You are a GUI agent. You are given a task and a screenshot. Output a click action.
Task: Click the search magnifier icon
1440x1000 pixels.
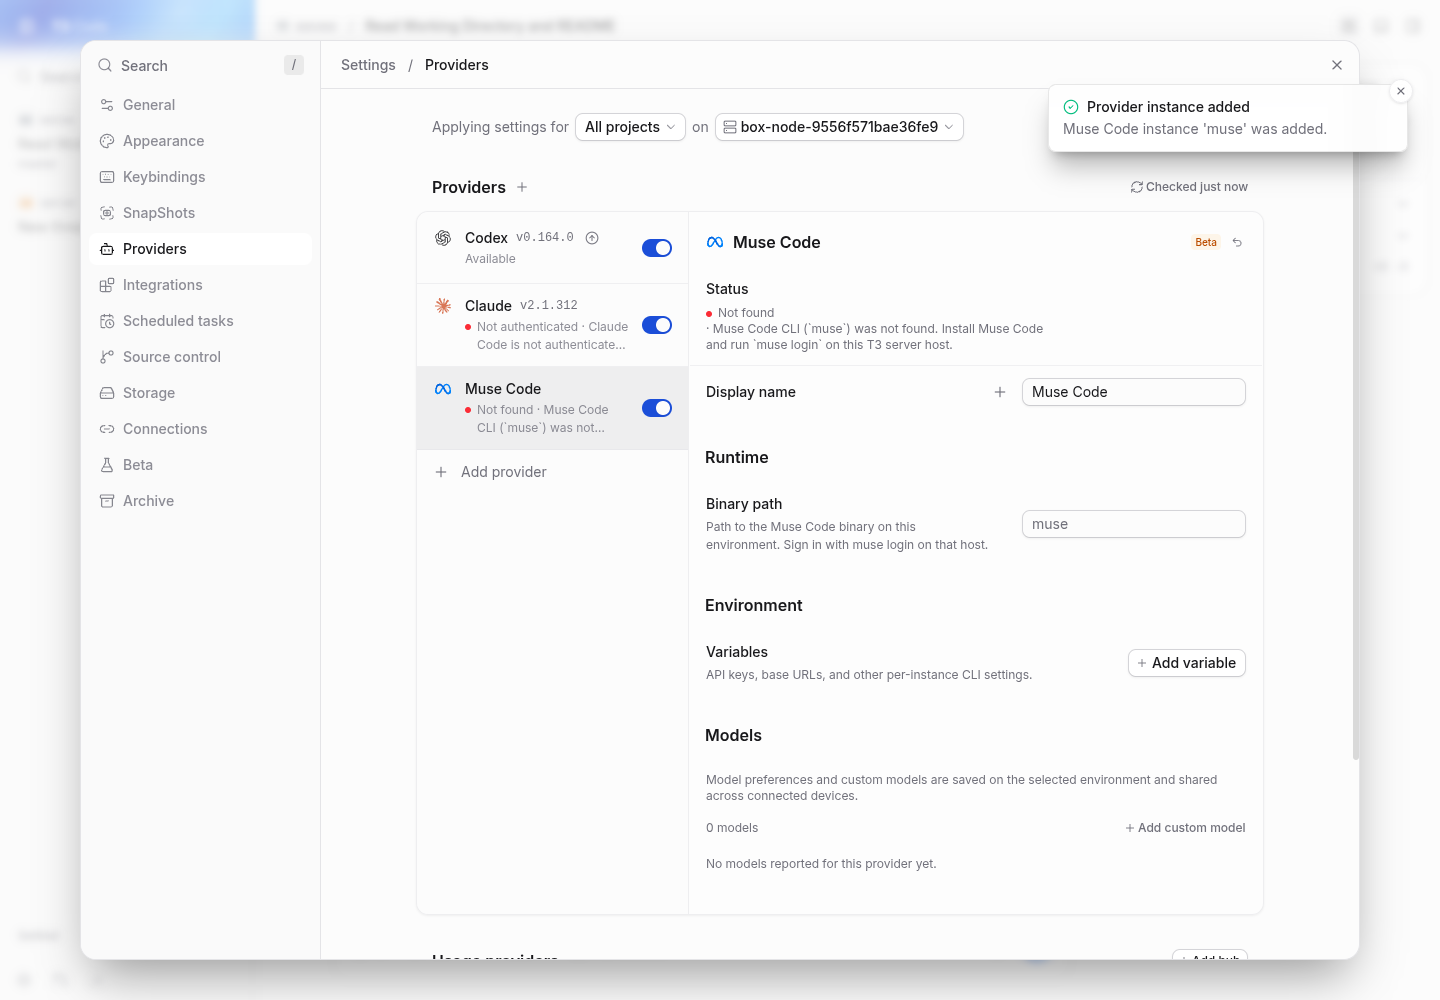coord(105,65)
